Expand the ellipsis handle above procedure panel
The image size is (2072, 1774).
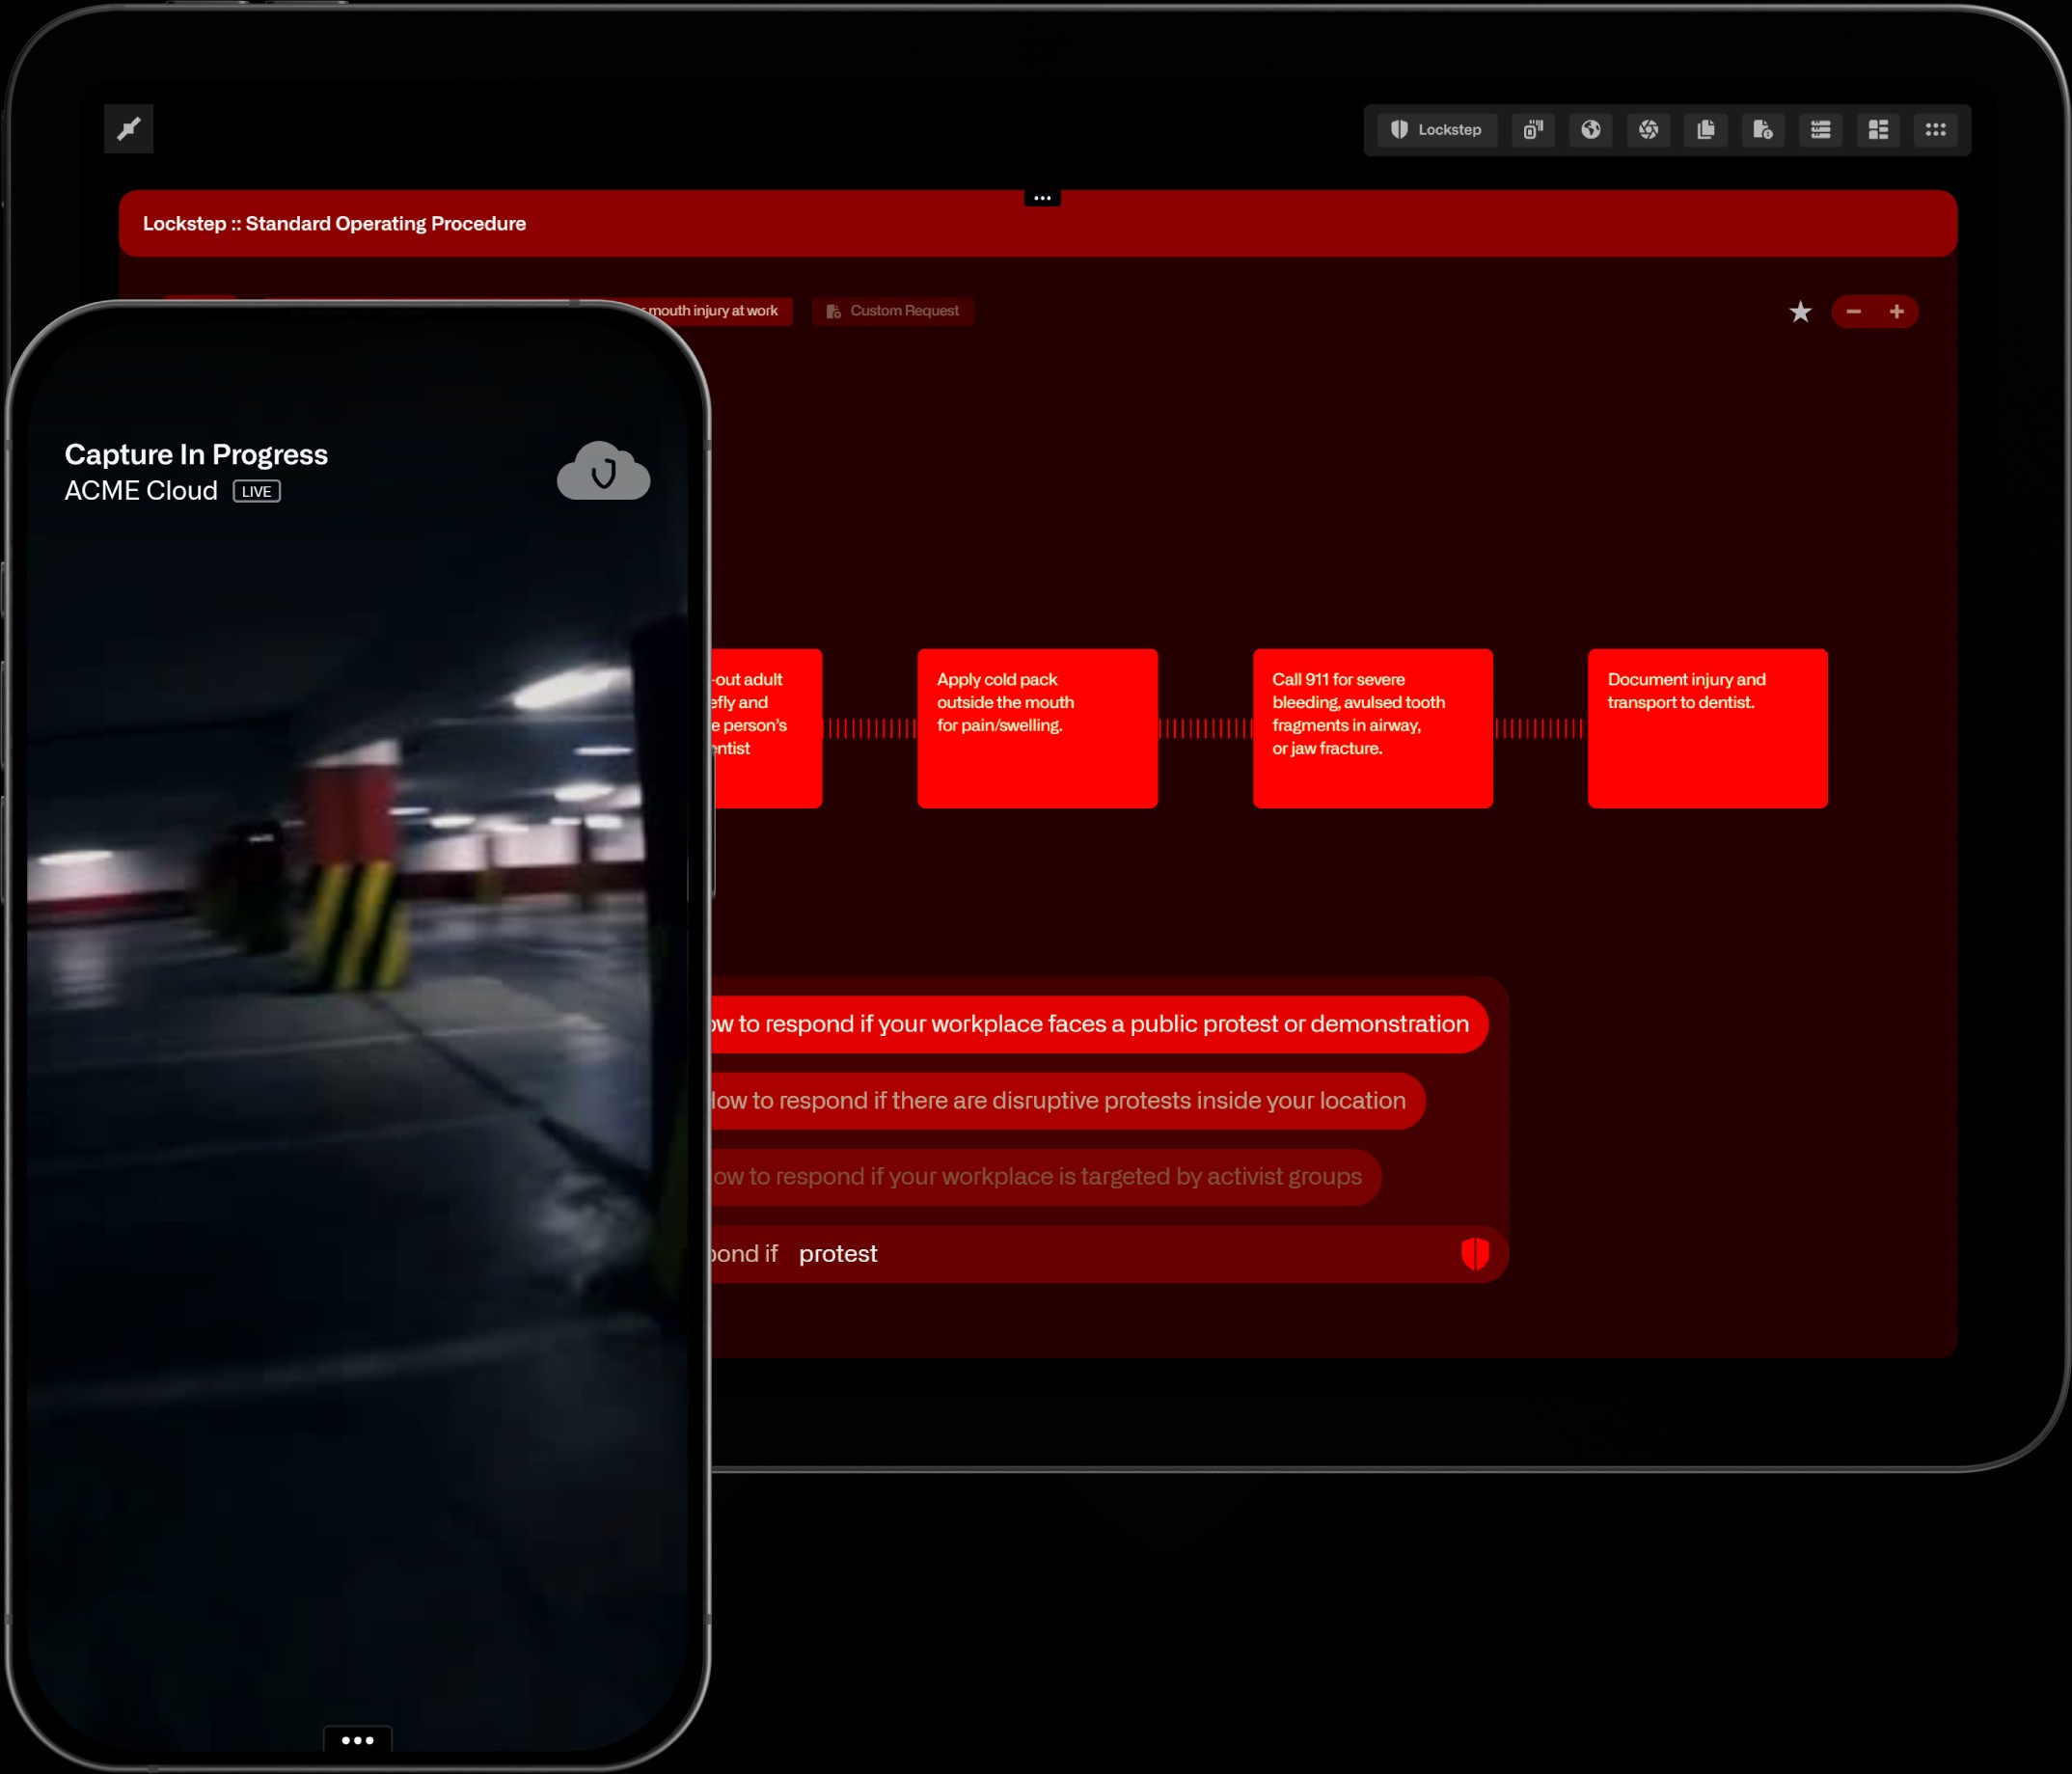(x=1042, y=198)
